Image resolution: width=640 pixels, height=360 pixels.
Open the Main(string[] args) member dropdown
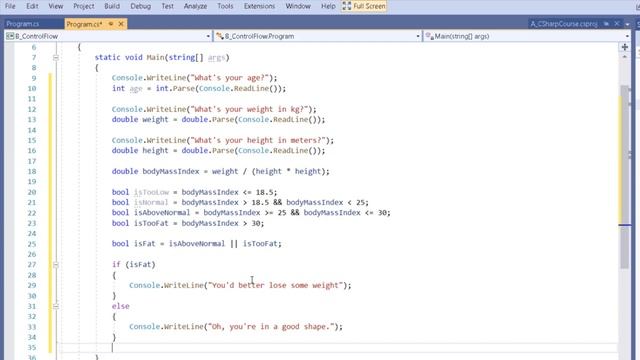[527, 36]
